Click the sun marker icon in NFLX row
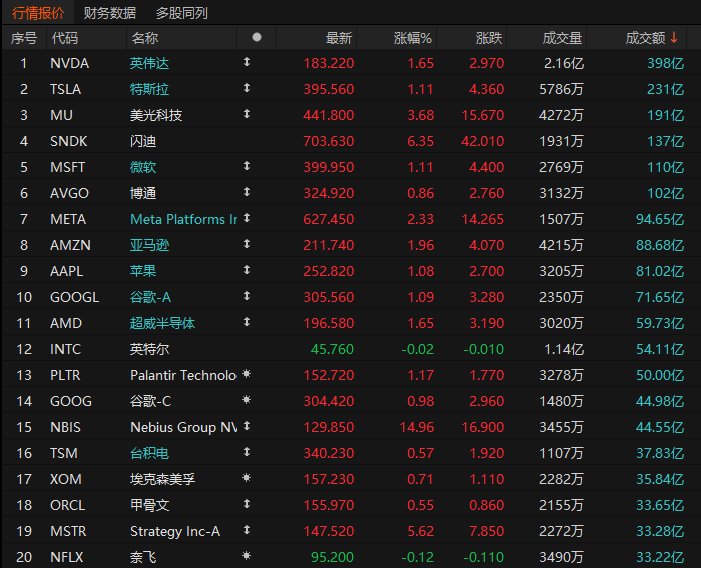The height and width of the screenshot is (568, 701). click(246, 556)
